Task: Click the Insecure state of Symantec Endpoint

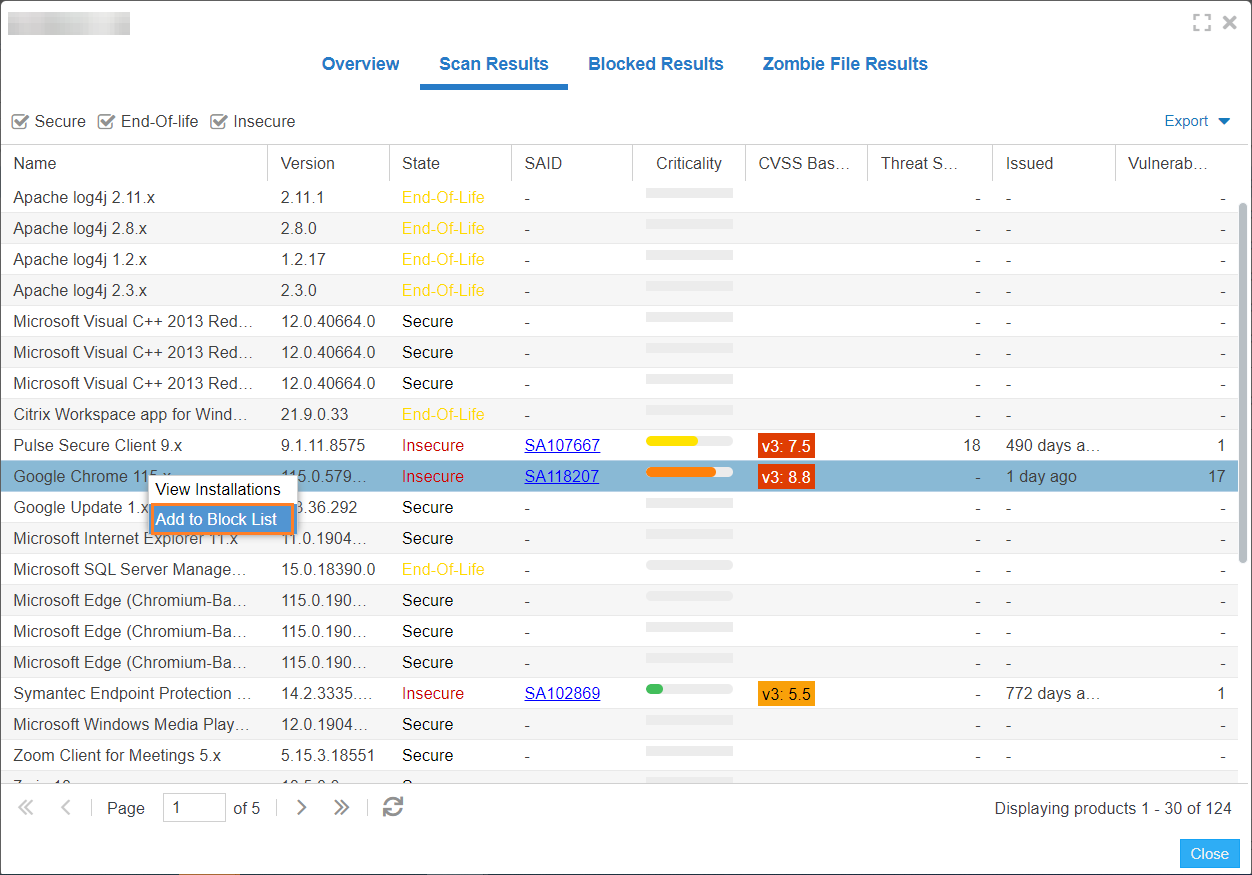Action: pyautogui.click(x=433, y=694)
